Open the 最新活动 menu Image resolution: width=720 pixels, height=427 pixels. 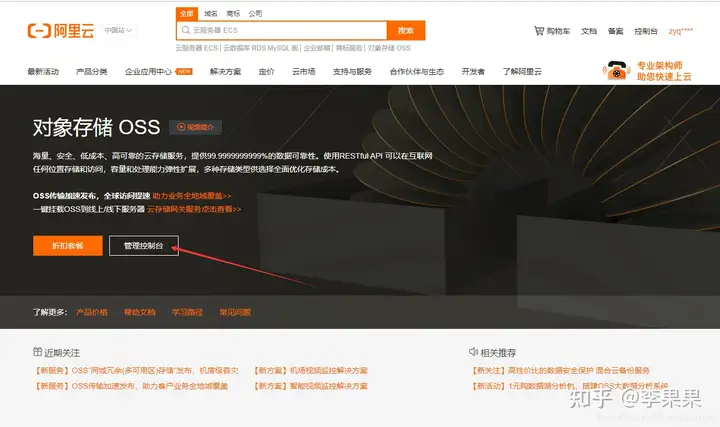43,72
